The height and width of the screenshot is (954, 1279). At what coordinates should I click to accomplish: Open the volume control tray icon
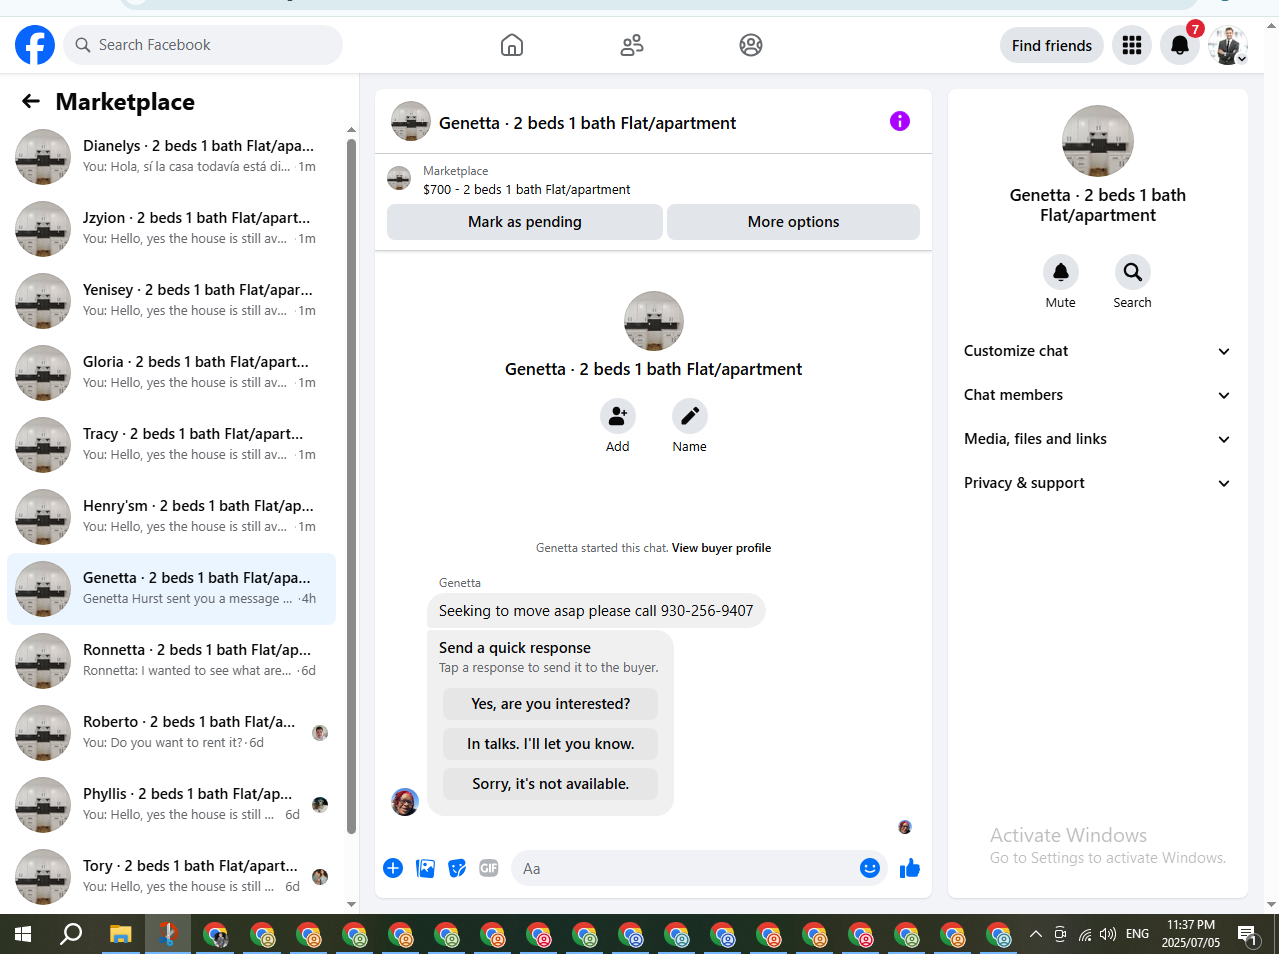click(1108, 934)
